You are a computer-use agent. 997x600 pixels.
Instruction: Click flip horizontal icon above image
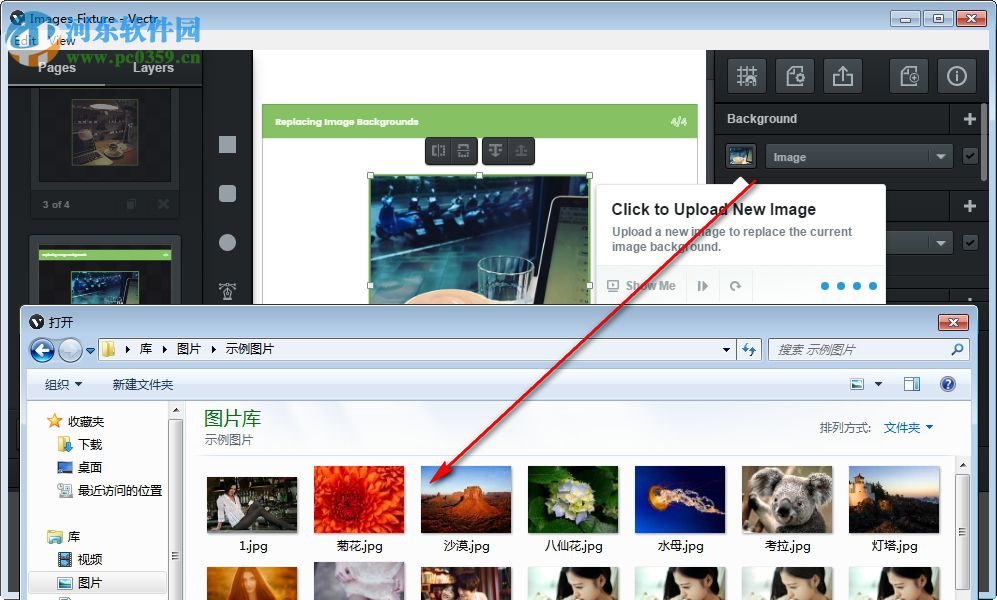click(x=439, y=151)
